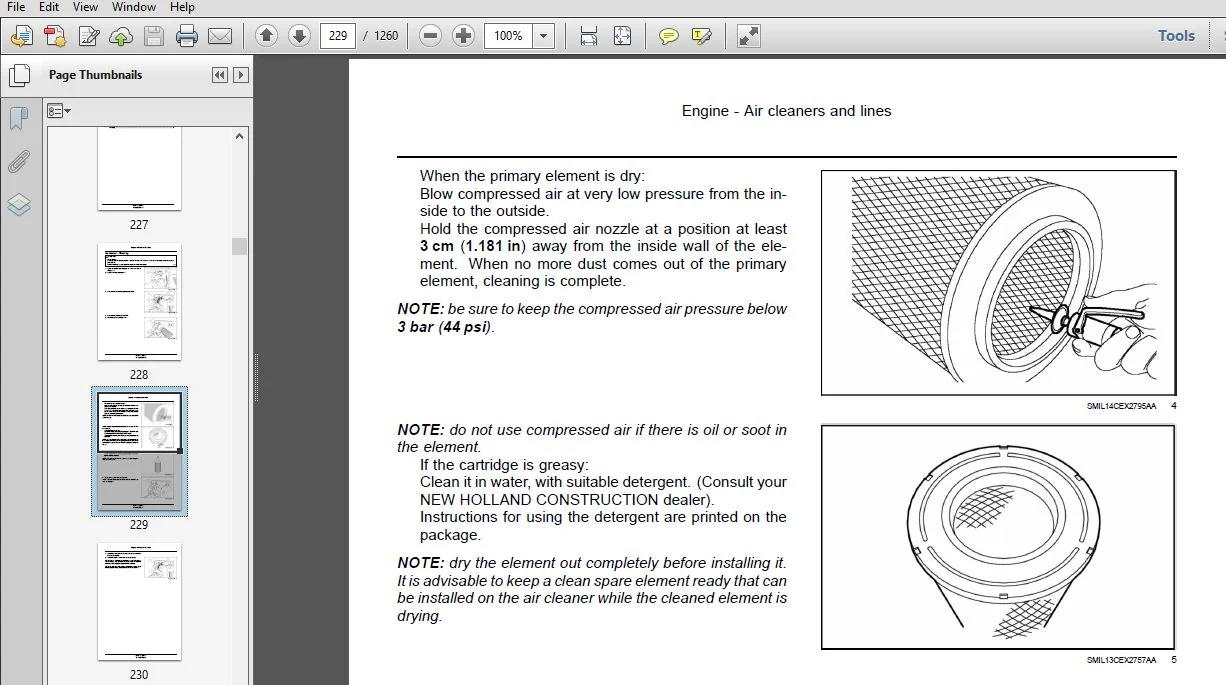Collapse the thumbnails panel with double arrow
The width and height of the screenshot is (1226, 685).
tap(220, 75)
